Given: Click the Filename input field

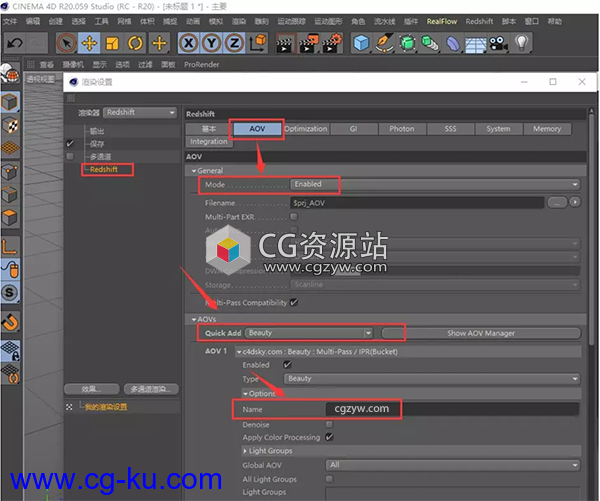Looking at the screenshot, I should tap(417, 203).
